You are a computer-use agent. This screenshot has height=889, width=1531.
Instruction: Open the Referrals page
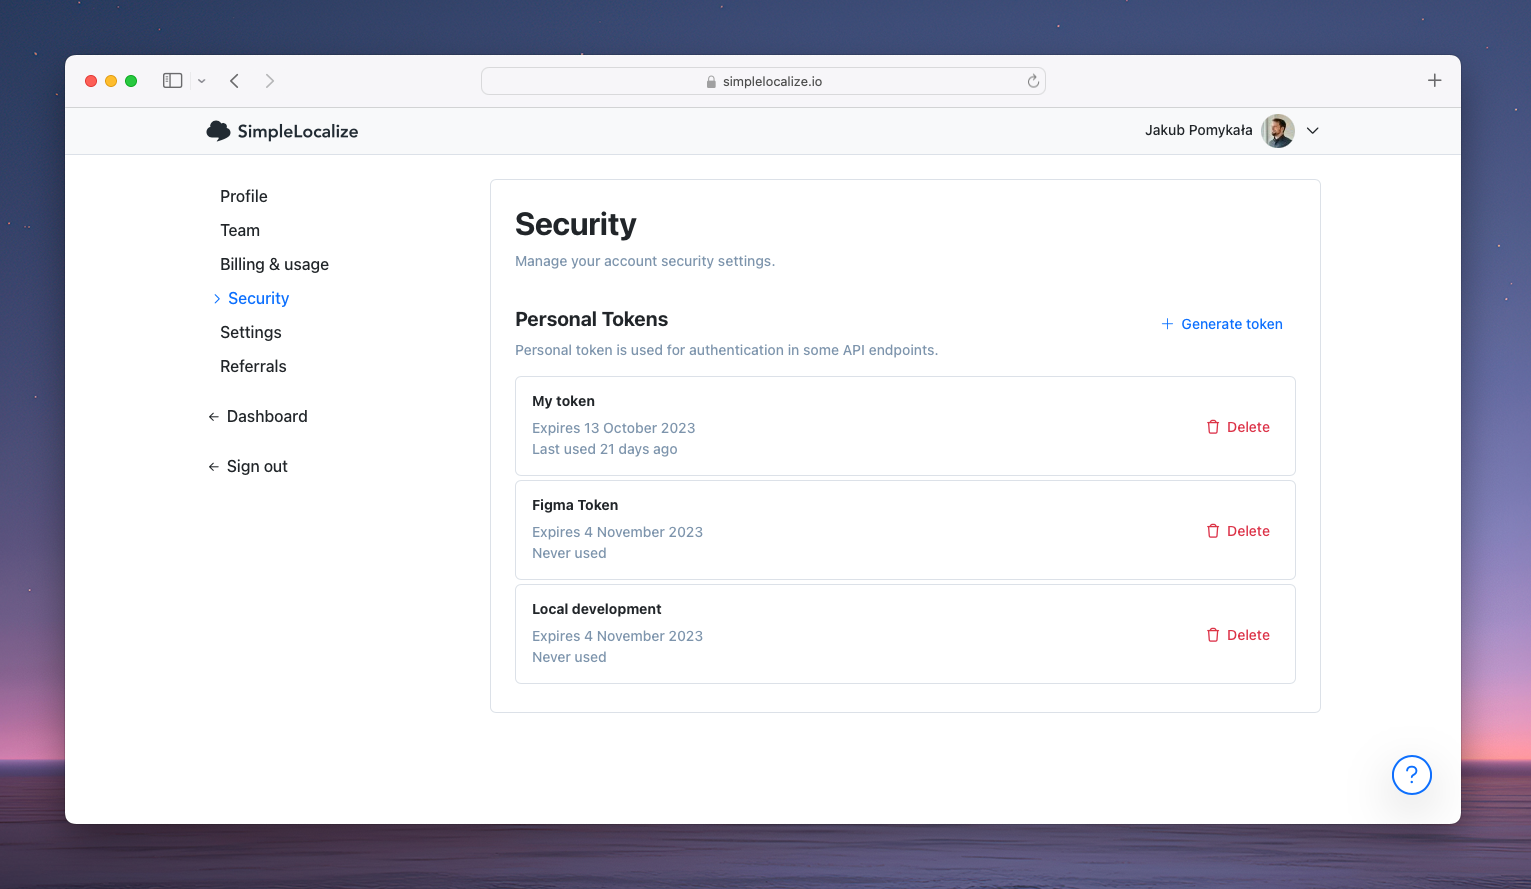253,366
